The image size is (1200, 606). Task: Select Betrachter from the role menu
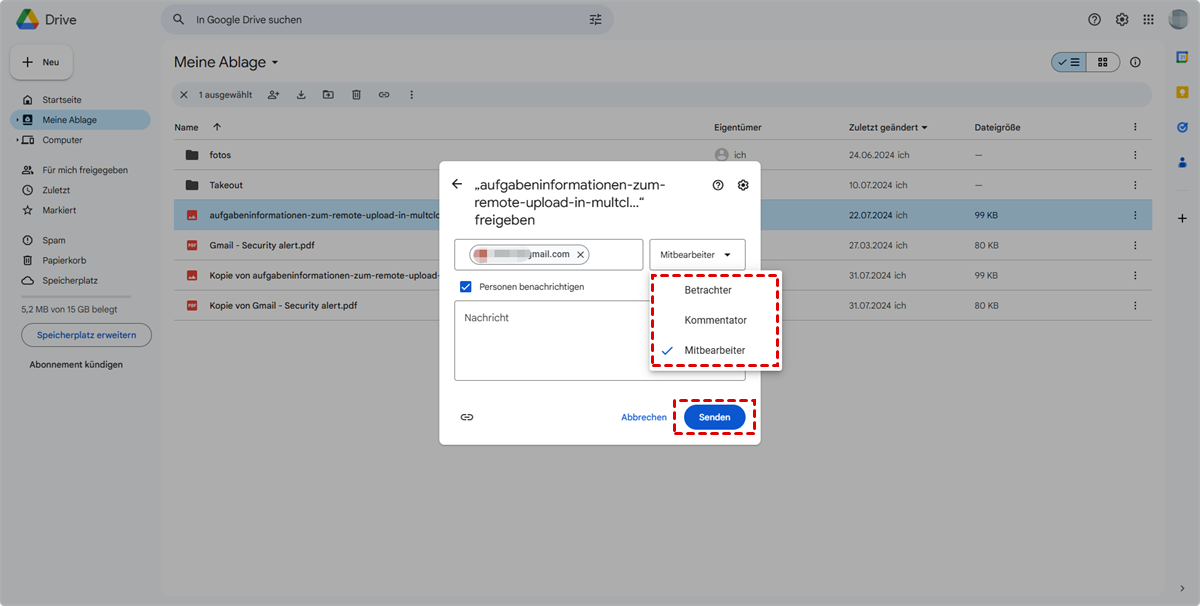click(707, 290)
